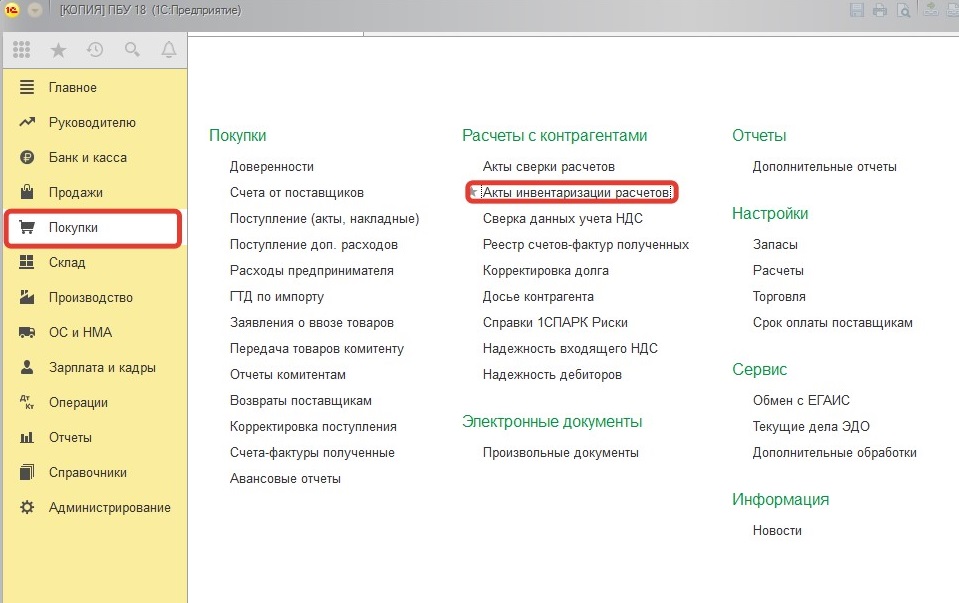Viewport: 959px width, 603px height.
Task: Go to the Зарплата и кадры section
Action: click(x=102, y=368)
